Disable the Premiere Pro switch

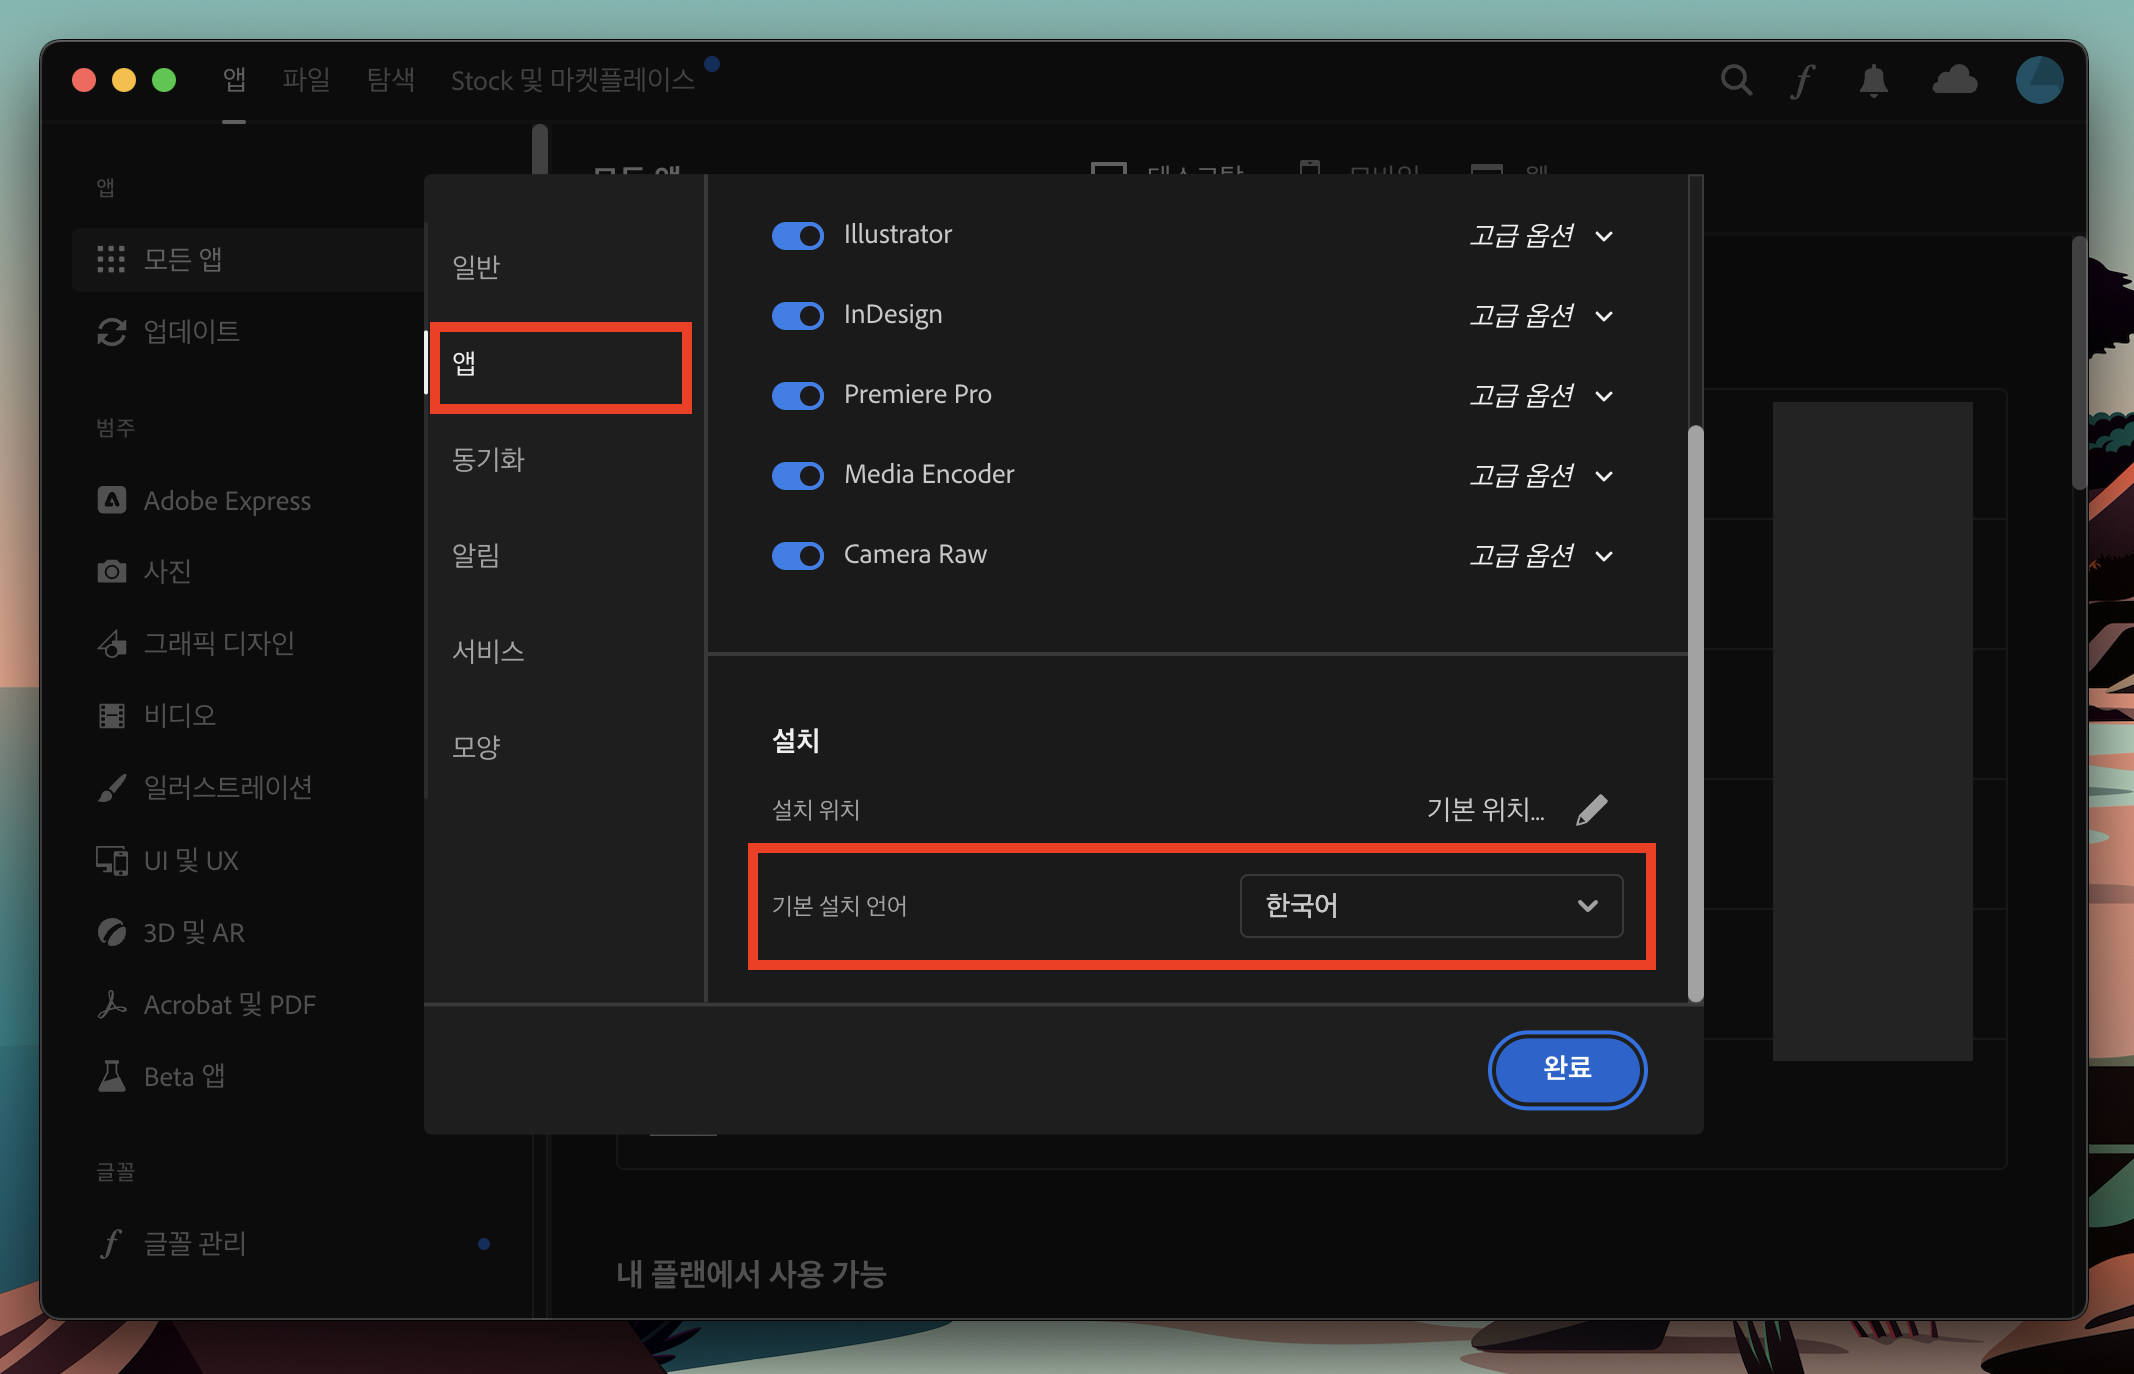797,395
